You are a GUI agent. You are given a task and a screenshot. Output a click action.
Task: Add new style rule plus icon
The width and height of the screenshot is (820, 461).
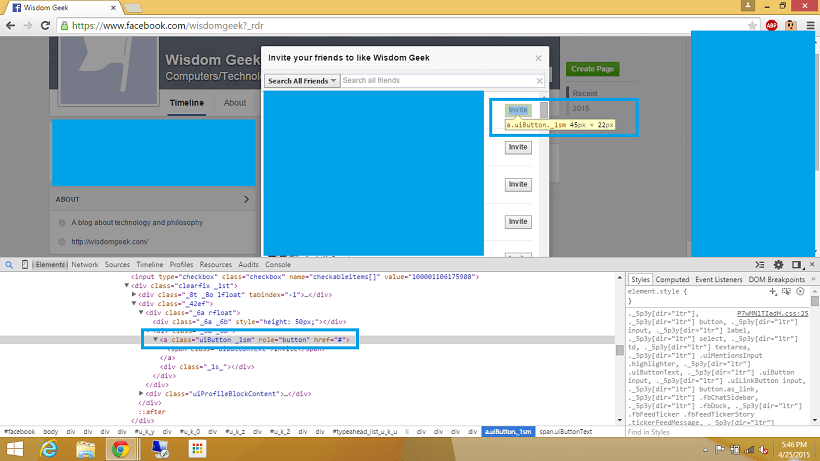click(x=773, y=292)
